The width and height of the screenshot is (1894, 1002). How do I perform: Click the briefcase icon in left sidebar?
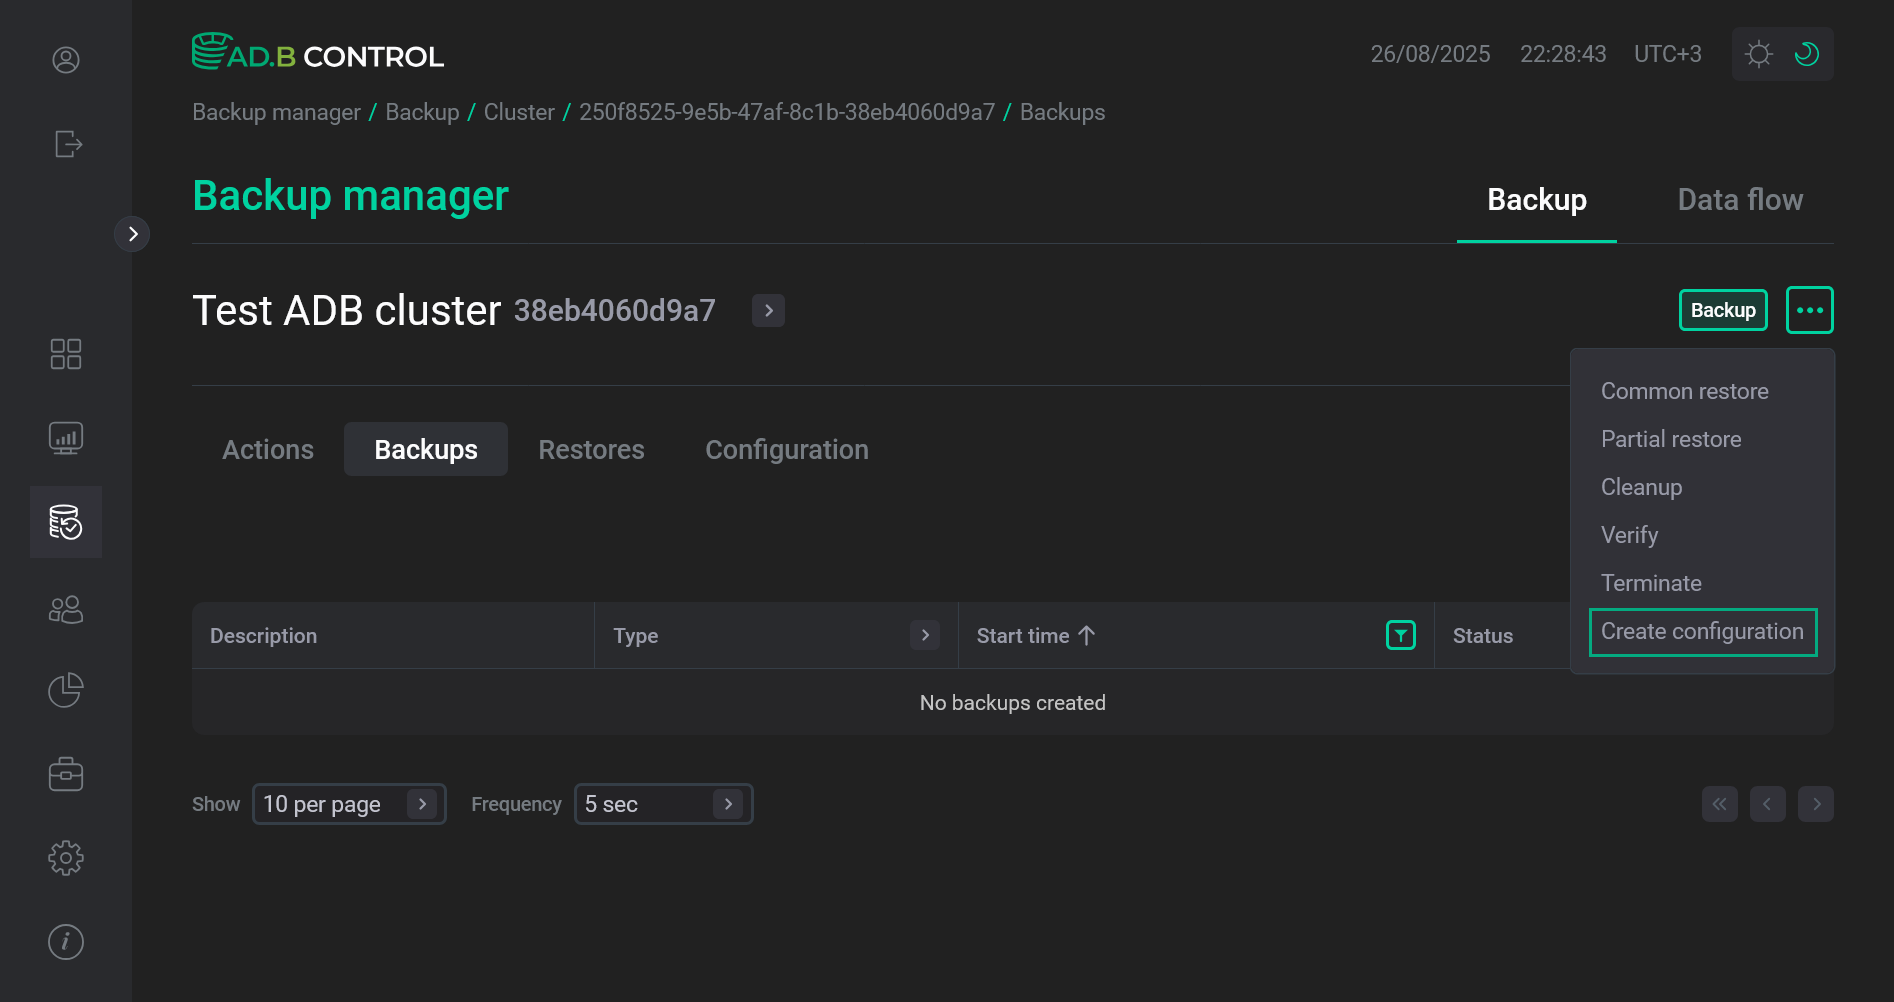pos(65,773)
